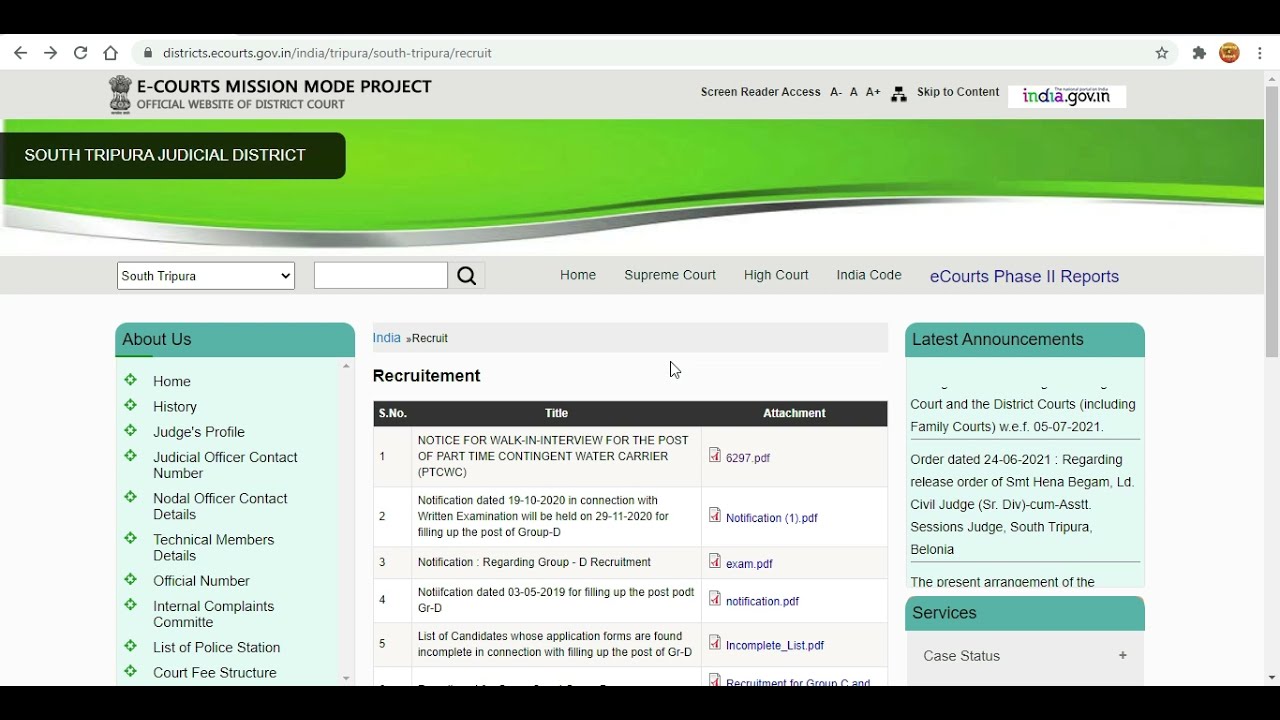The width and height of the screenshot is (1280, 720).
Task: Open Technical Members Details link
Action: (x=213, y=547)
